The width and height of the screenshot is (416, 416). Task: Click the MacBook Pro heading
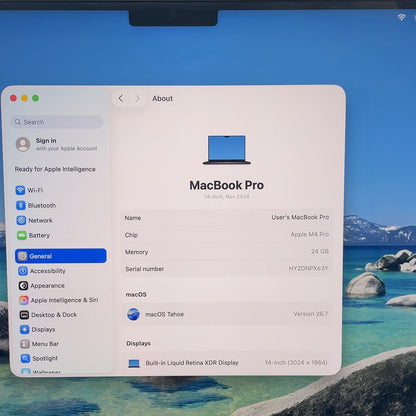point(227,185)
